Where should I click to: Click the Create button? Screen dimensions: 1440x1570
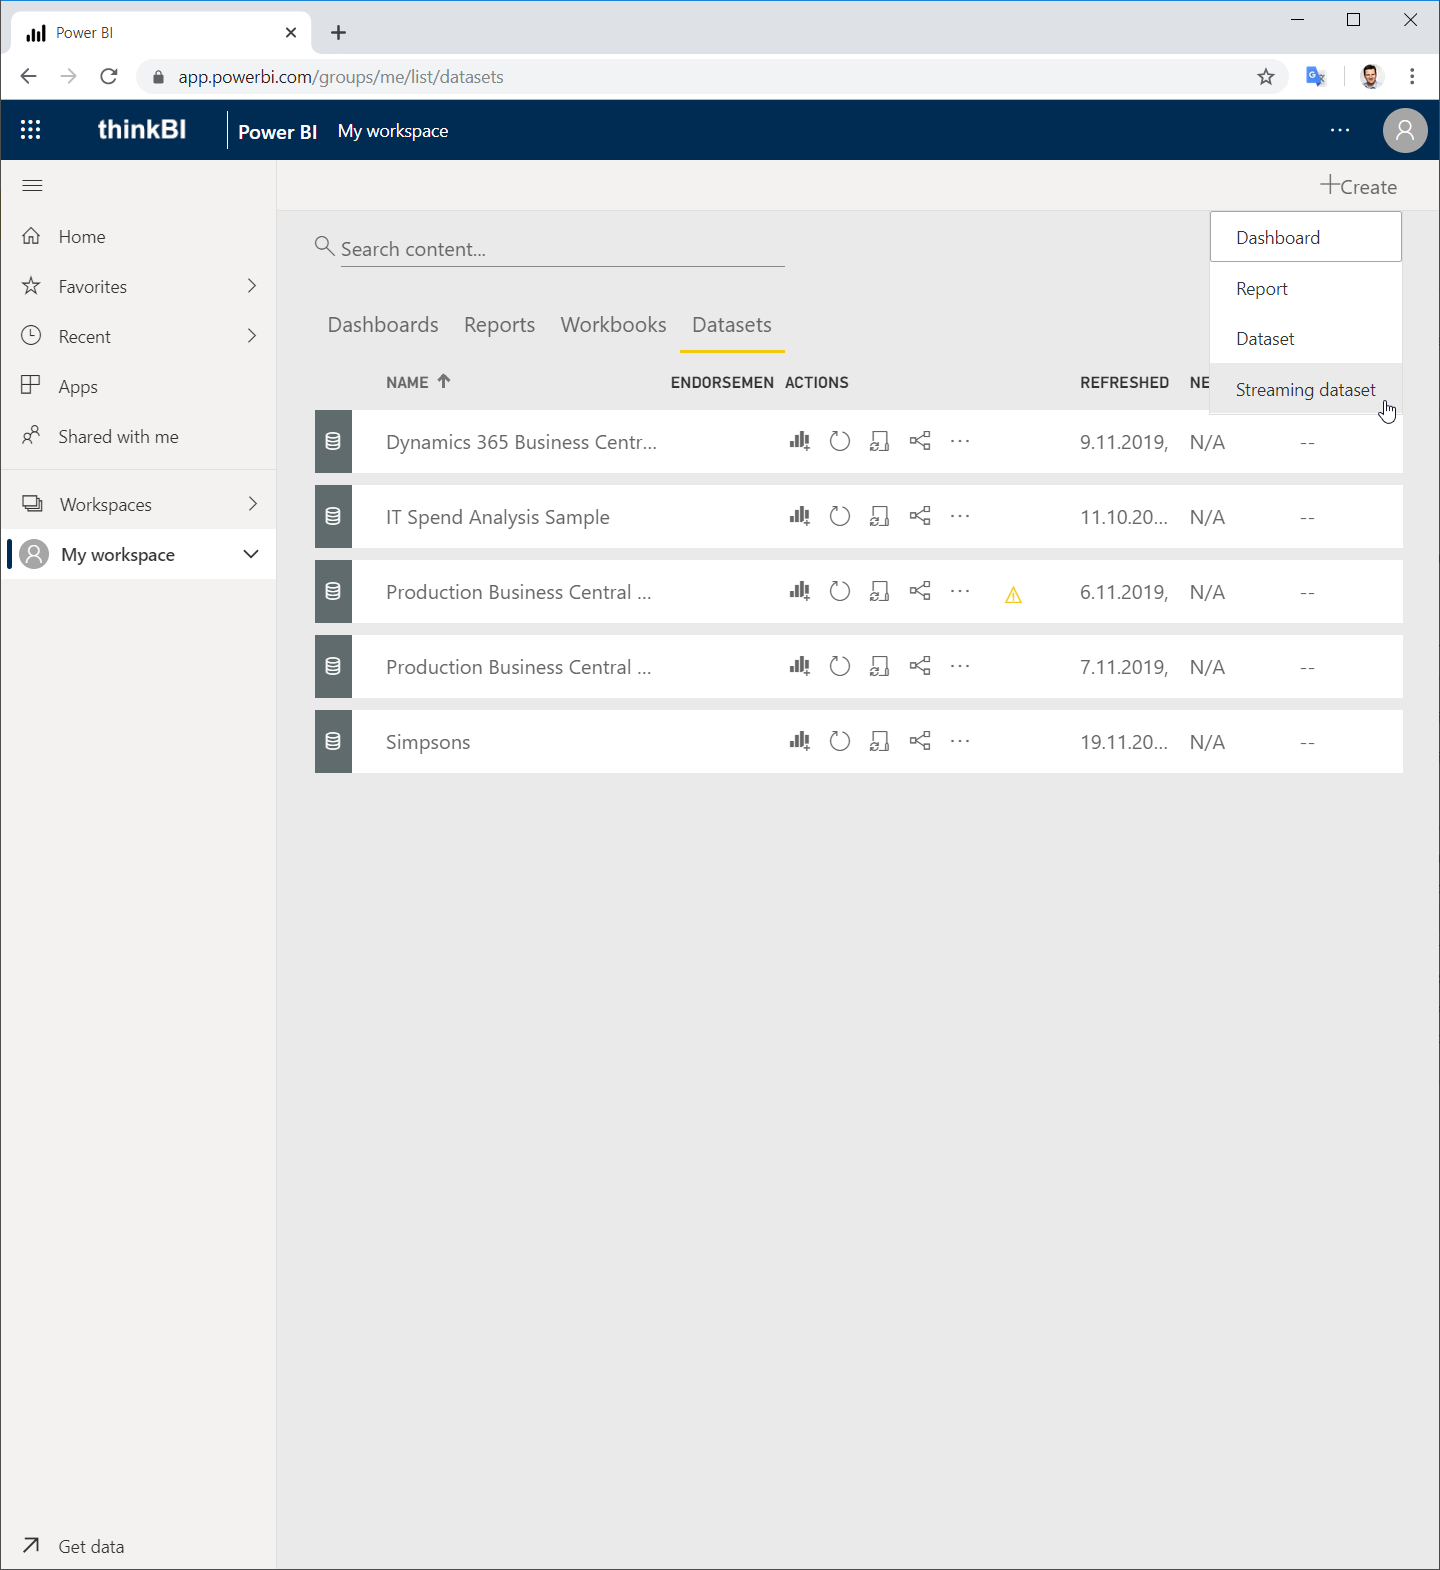[1358, 186]
